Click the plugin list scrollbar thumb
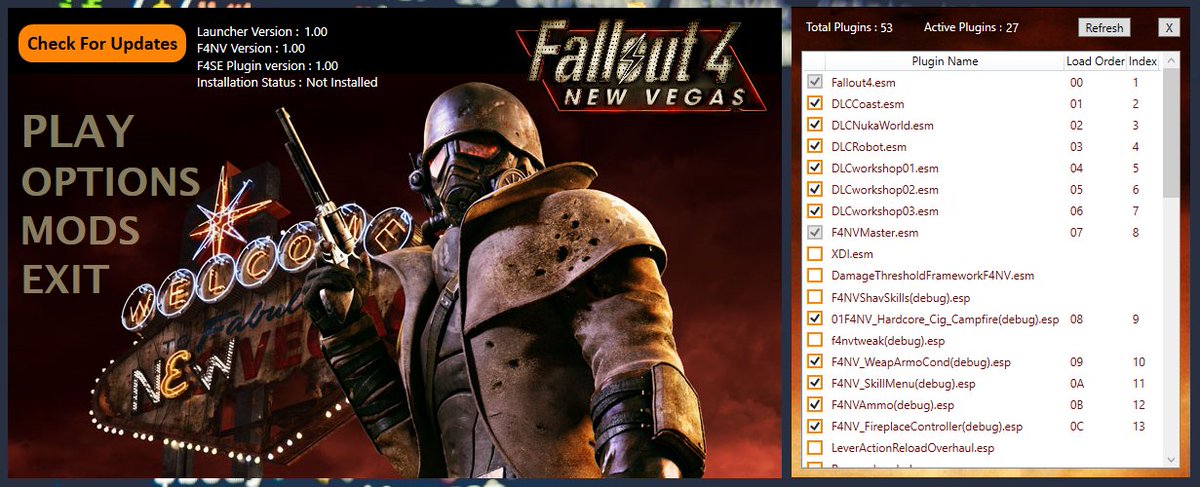The image size is (1200, 487). click(1170, 133)
